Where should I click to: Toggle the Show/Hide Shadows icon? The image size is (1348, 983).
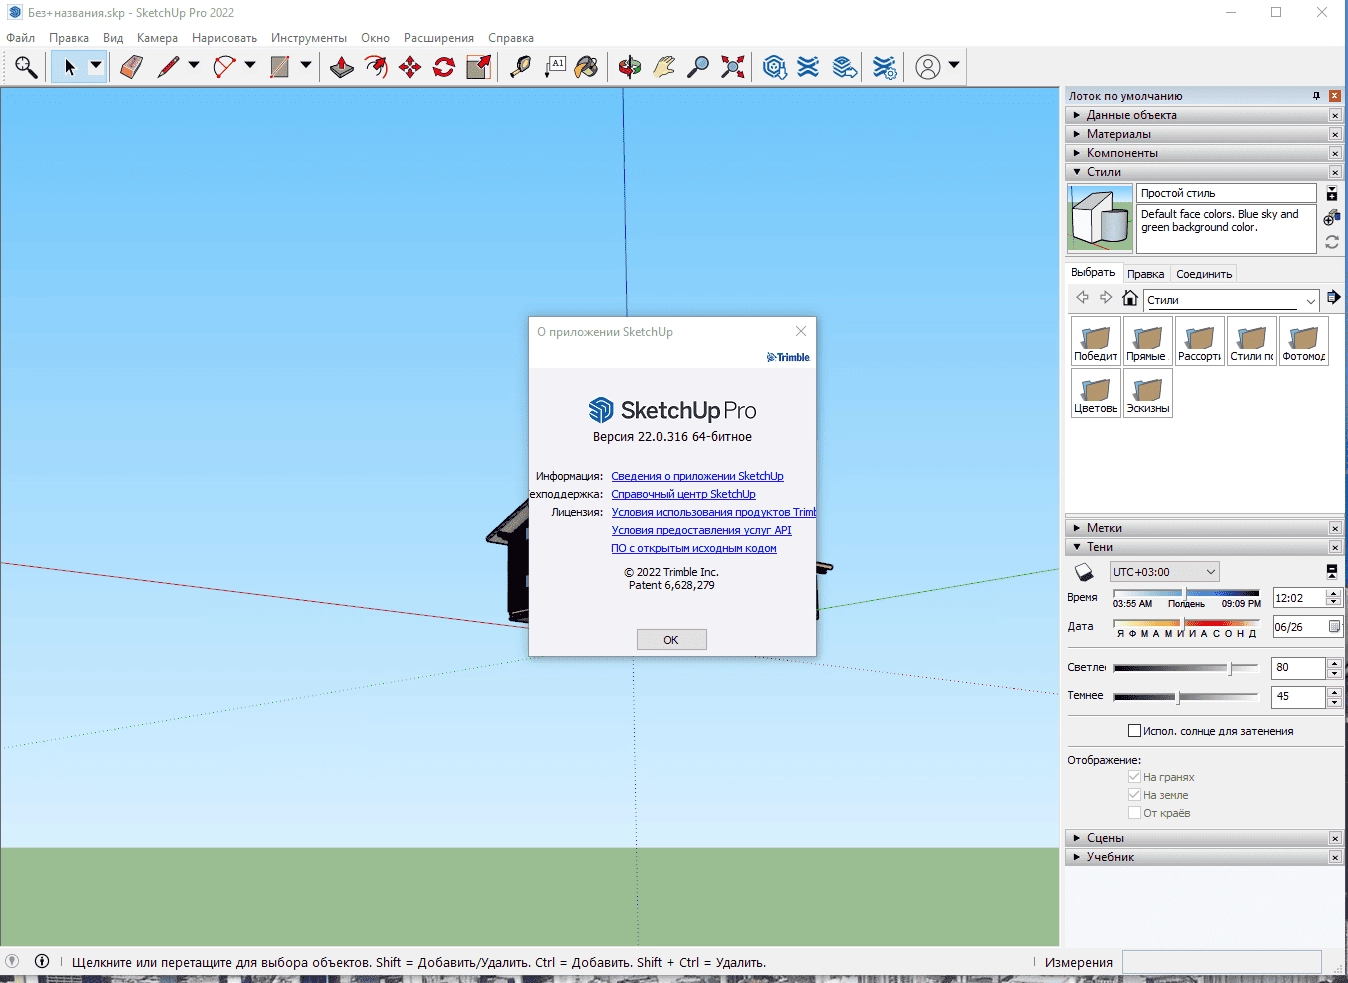pos(1083,572)
